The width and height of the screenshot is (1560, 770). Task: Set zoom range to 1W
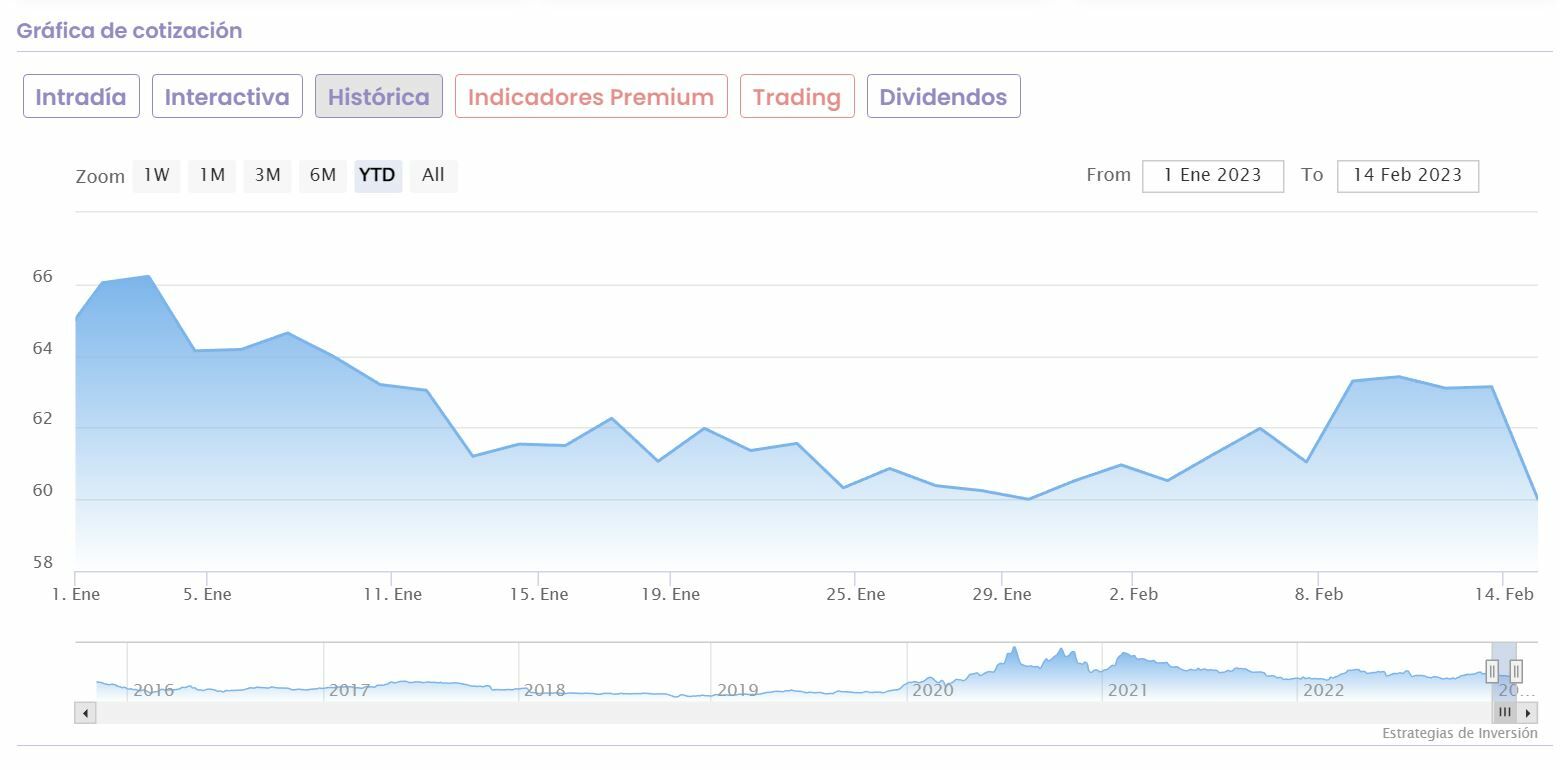pos(156,176)
